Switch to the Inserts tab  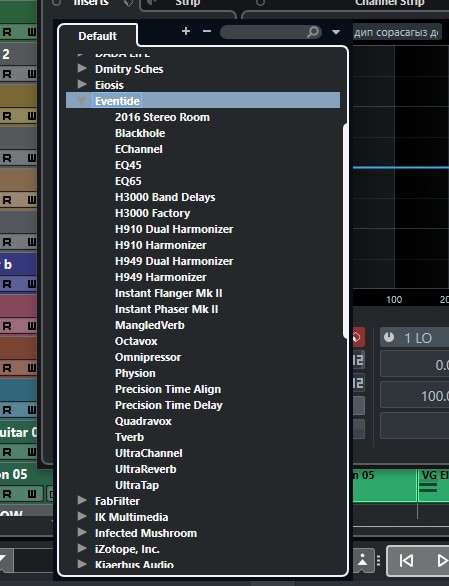[91, 3]
